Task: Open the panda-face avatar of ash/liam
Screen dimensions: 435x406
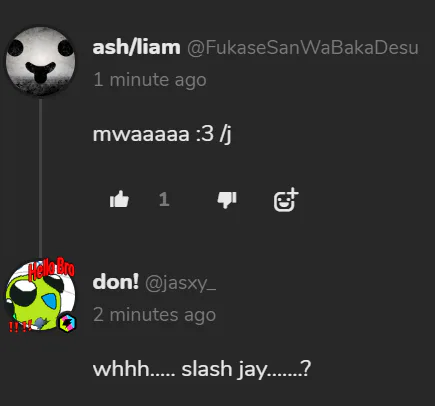Action: pyautogui.click(x=41, y=61)
